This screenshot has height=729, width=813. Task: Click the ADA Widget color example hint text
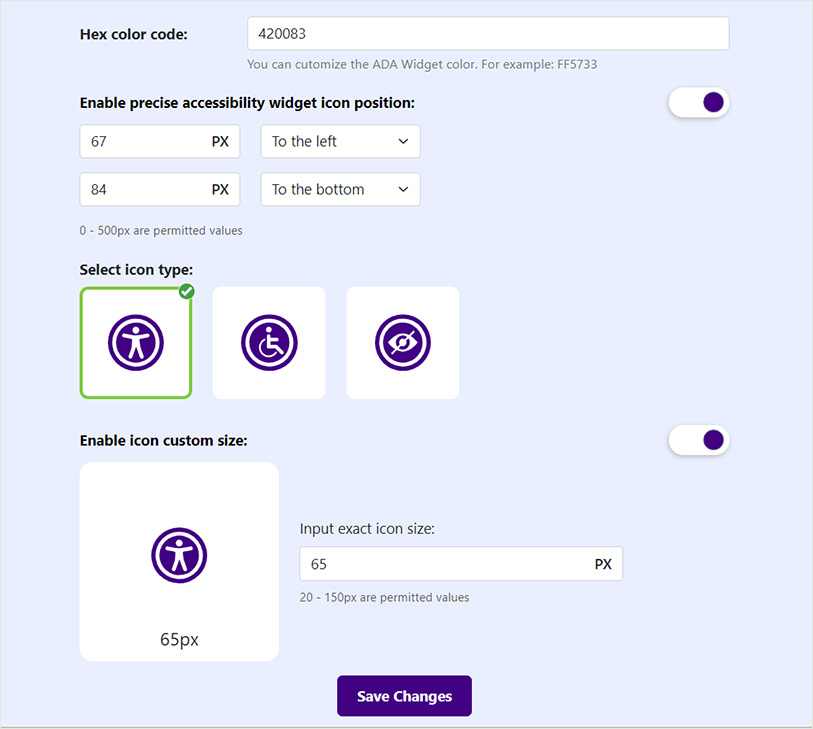pos(422,64)
